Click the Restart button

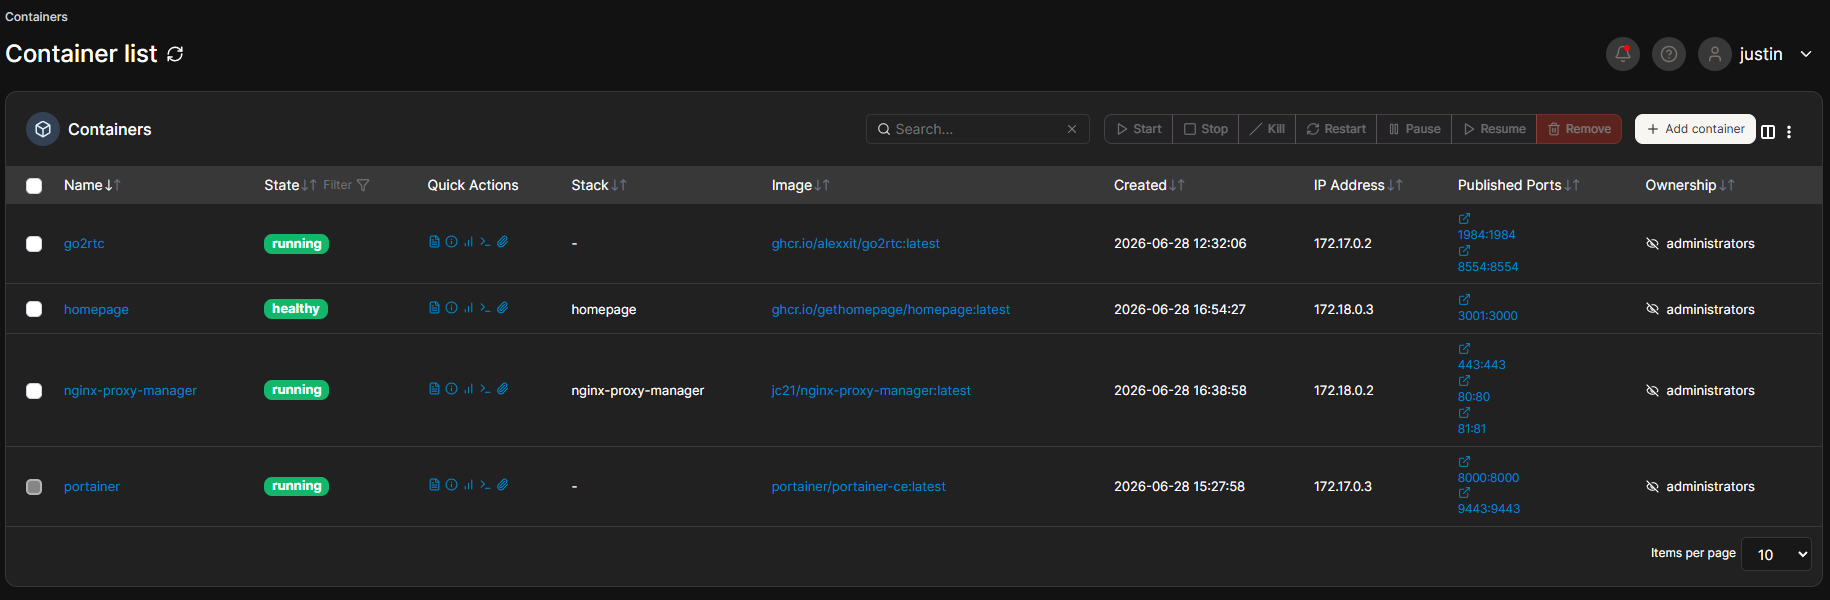coord(1336,129)
